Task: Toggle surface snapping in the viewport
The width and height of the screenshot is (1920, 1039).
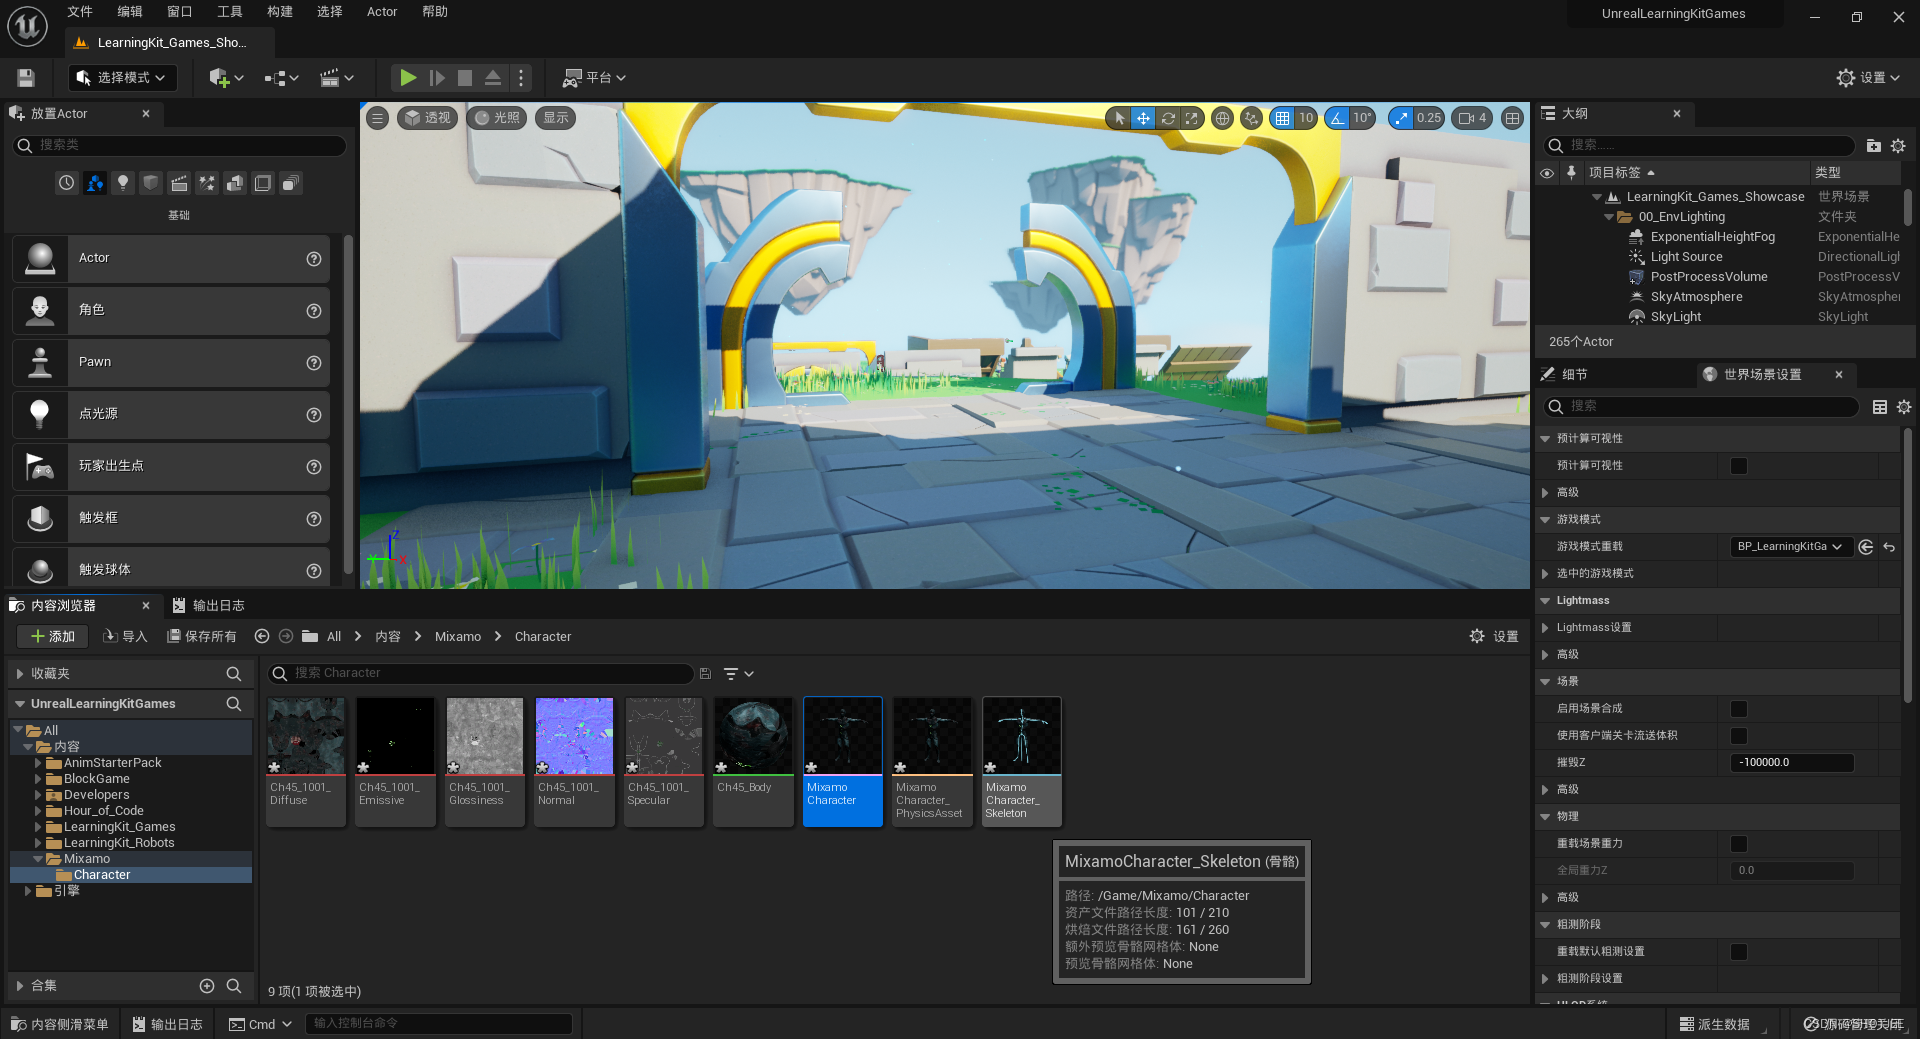Action: [1251, 118]
